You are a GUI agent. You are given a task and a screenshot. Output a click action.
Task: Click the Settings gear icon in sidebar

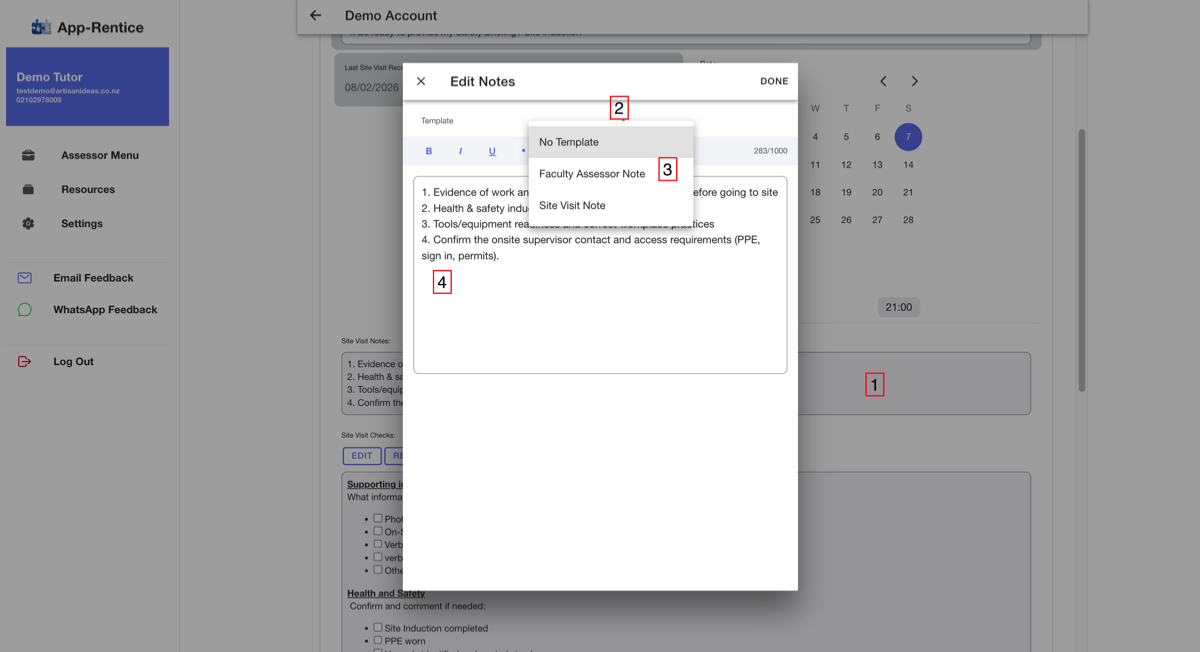(28, 223)
